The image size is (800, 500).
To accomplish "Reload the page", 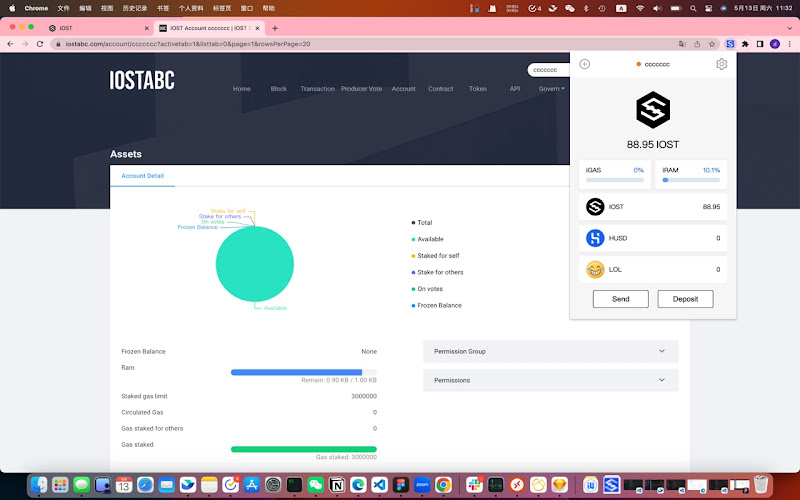I will coord(40,44).
